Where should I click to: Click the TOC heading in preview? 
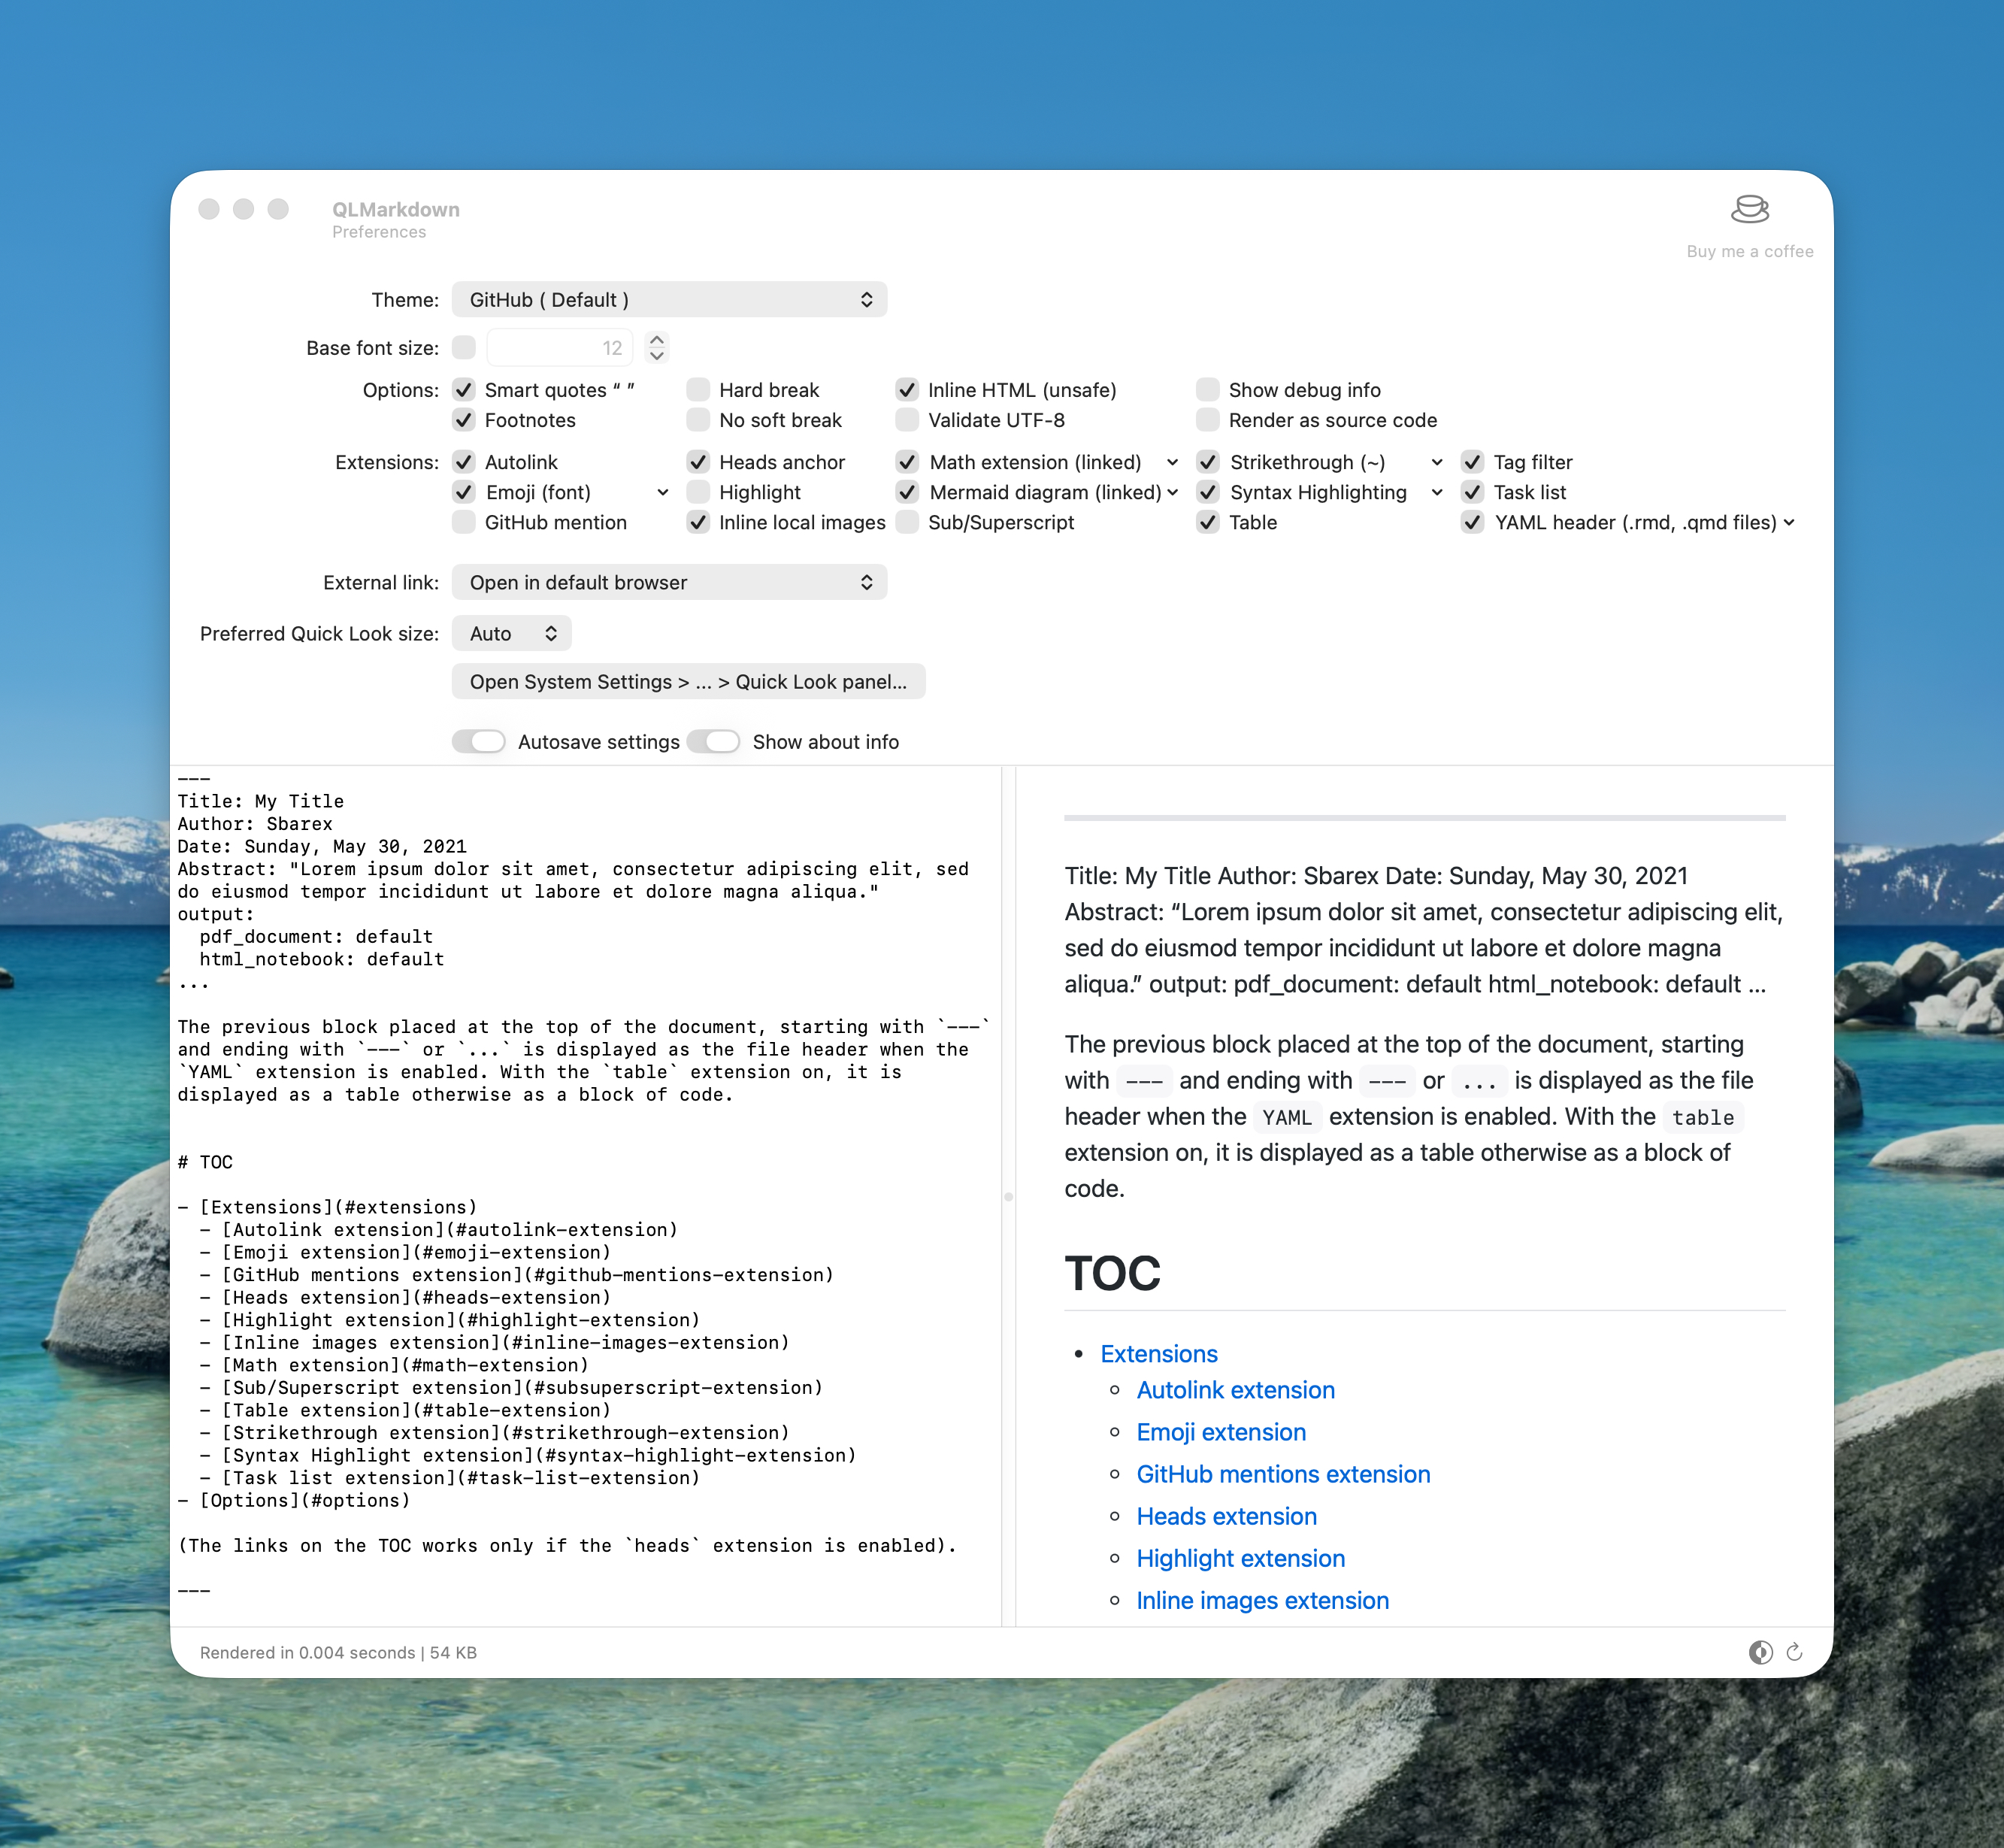click(x=1112, y=1273)
